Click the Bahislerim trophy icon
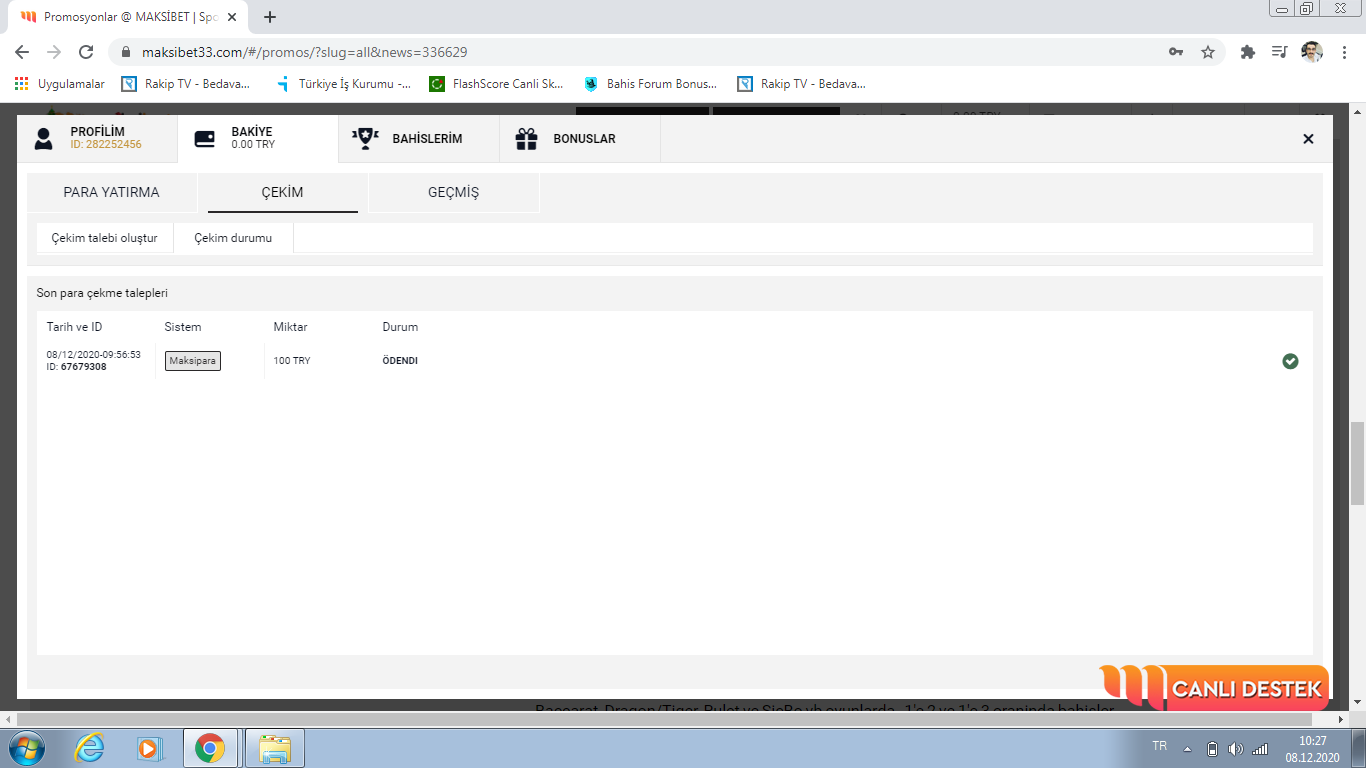Image resolution: width=1366 pixels, height=768 pixels. pyautogui.click(x=365, y=139)
